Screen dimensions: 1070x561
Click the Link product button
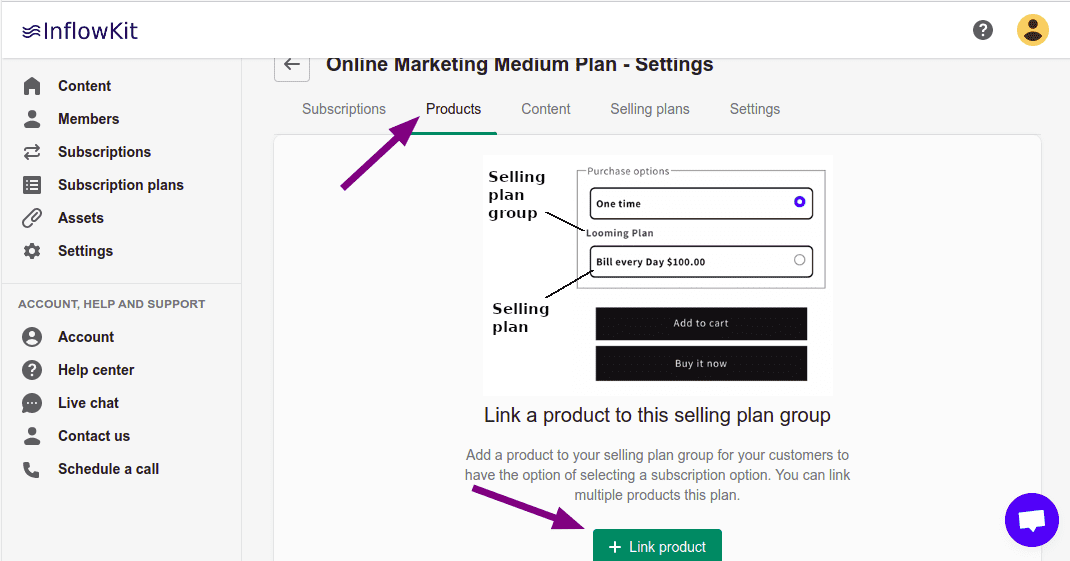coord(657,546)
